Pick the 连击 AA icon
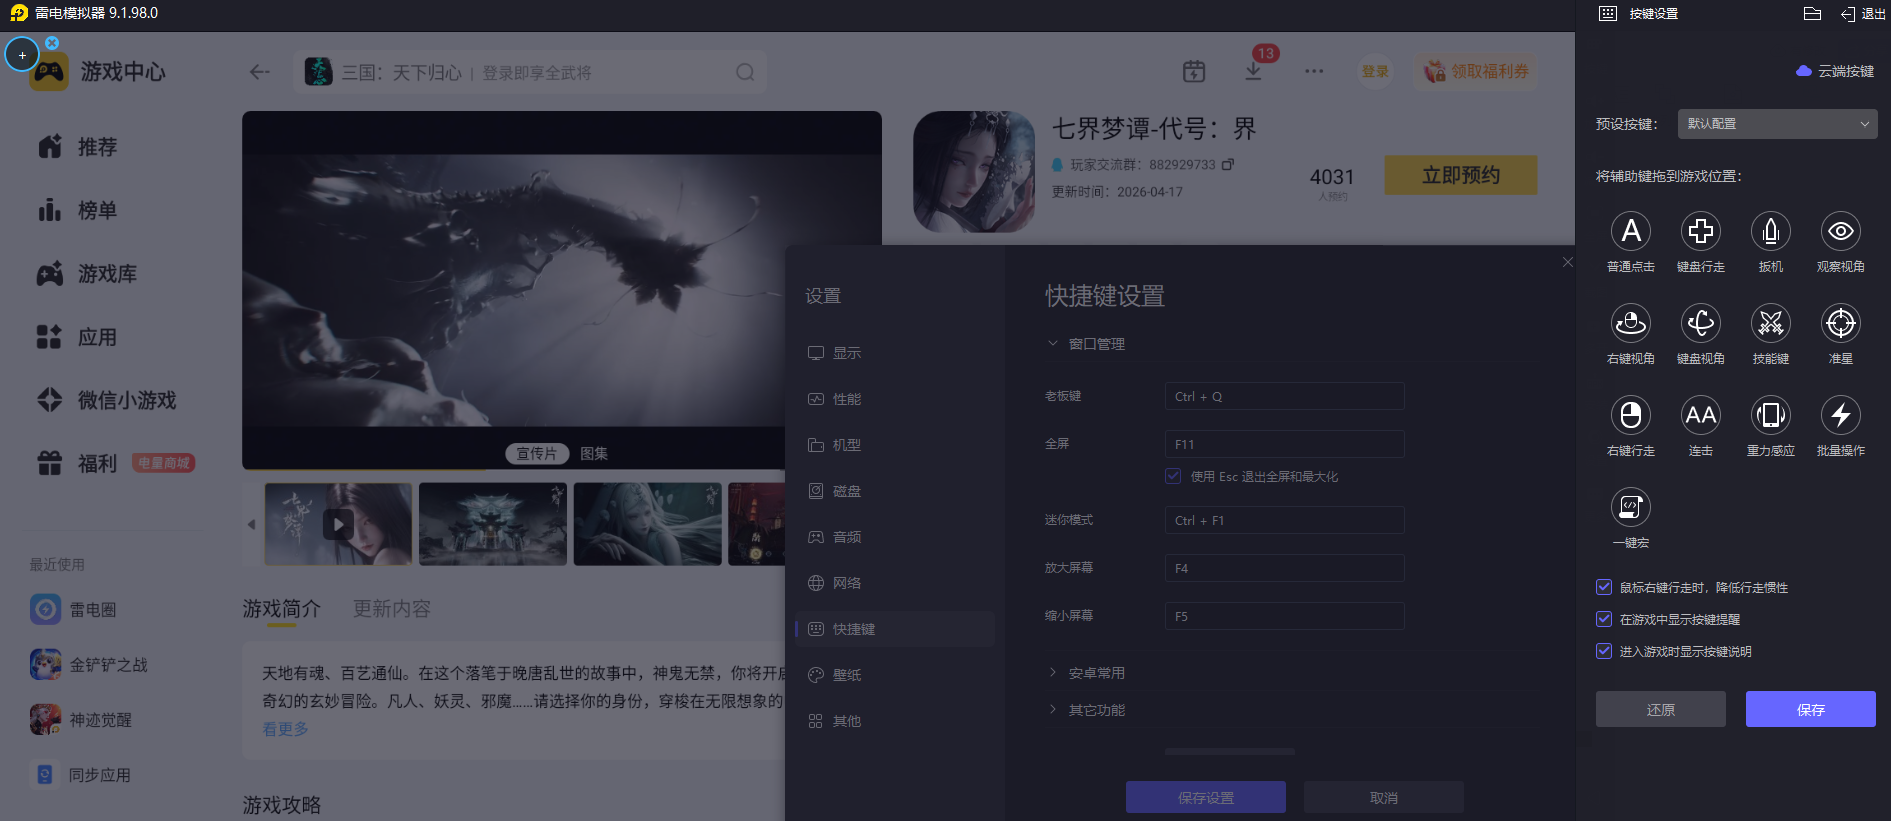Image resolution: width=1891 pixels, height=821 pixels. pyautogui.click(x=1700, y=416)
